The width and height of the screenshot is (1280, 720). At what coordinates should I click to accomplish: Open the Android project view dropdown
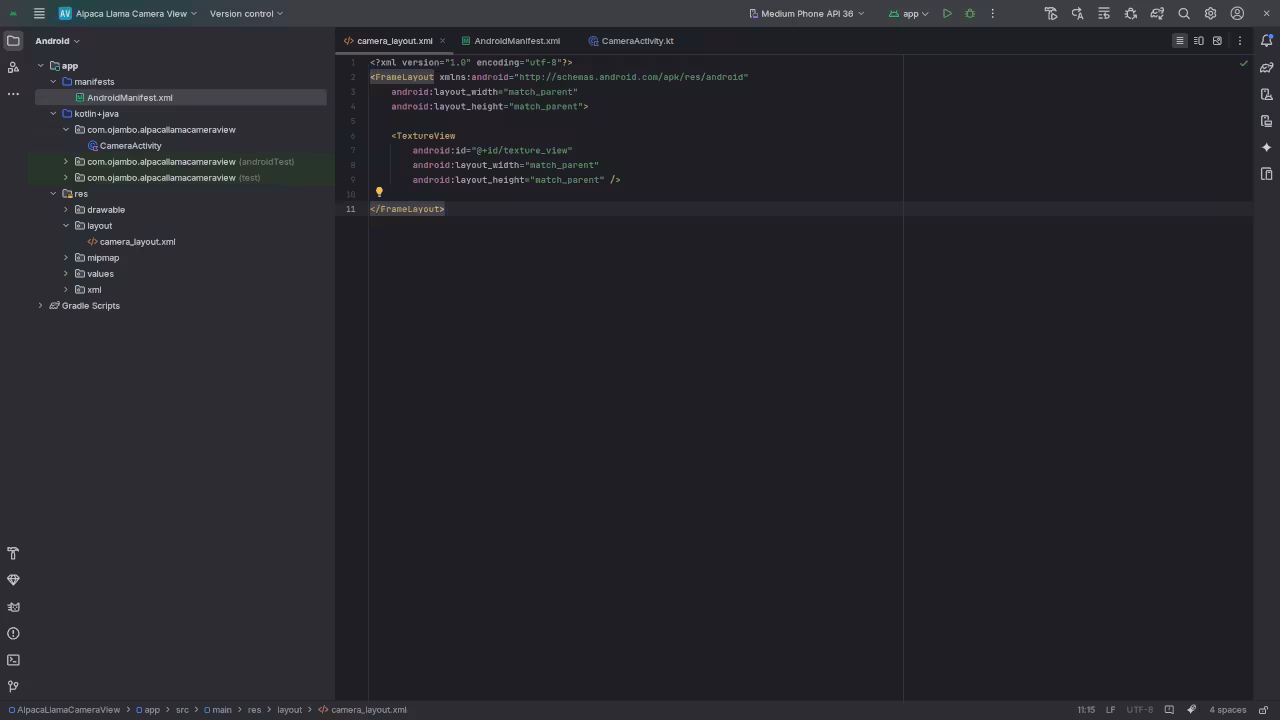click(57, 41)
